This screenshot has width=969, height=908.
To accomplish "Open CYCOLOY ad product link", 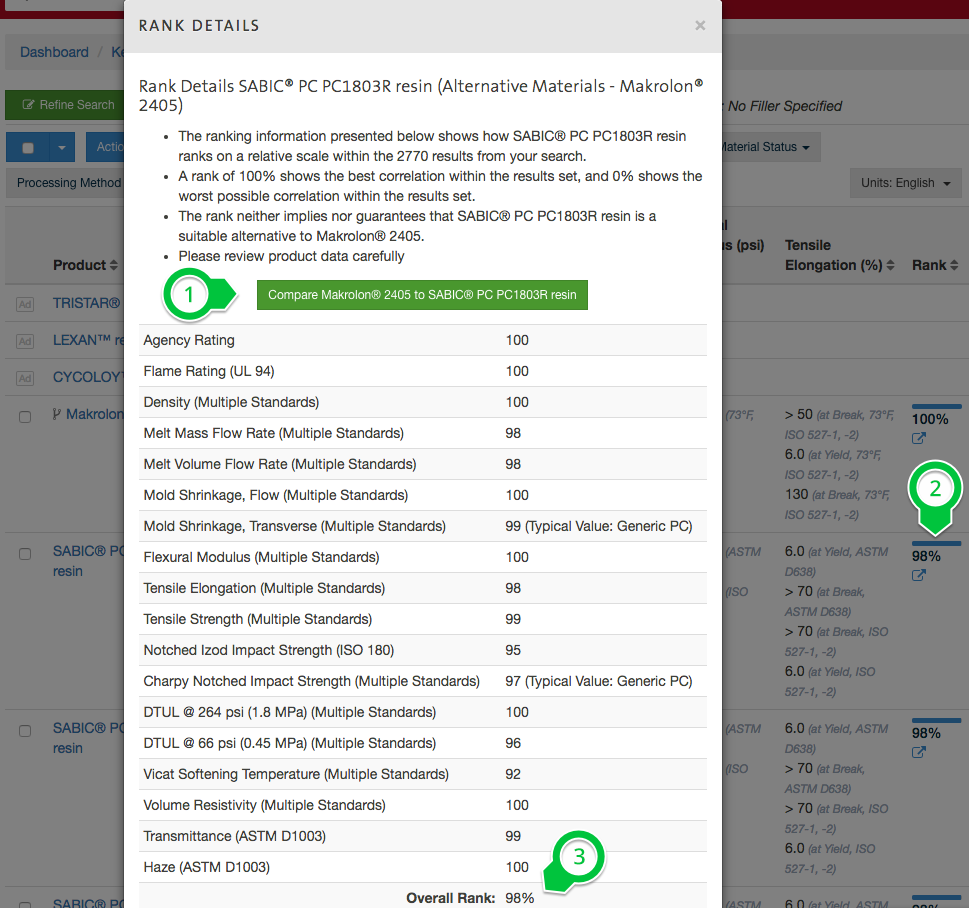I will click(88, 377).
